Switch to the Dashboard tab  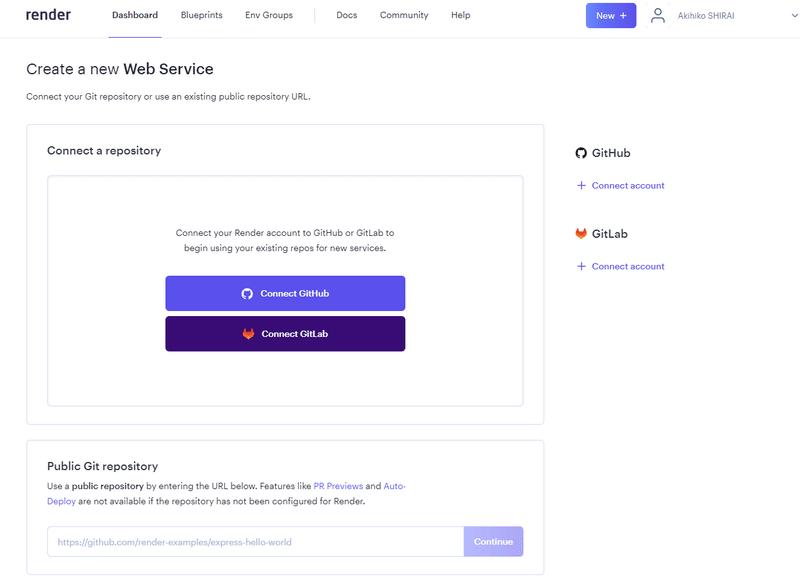135,16
